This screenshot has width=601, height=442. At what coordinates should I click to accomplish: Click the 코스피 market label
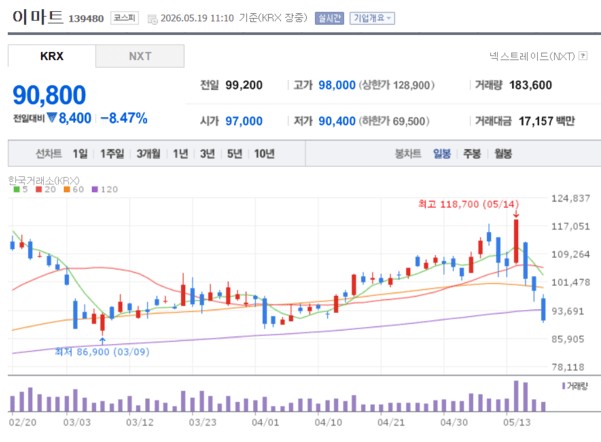click(x=125, y=18)
